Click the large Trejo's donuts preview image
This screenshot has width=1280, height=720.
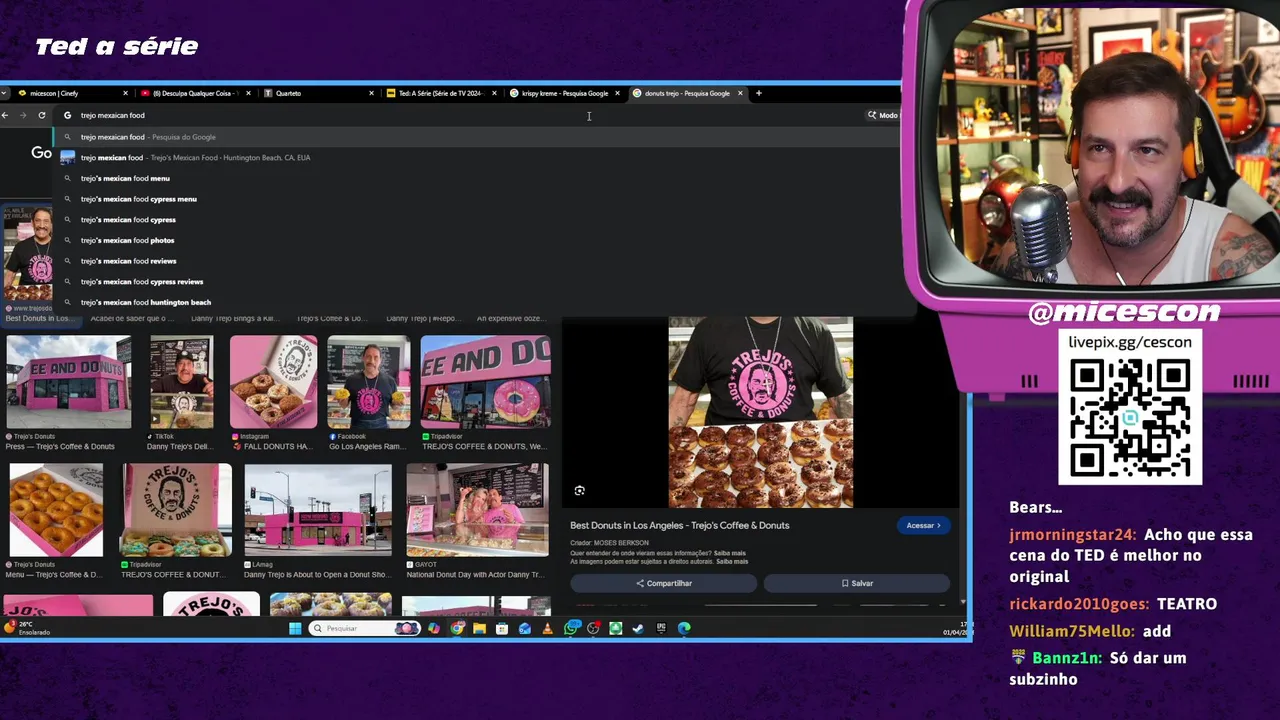(760, 412)
